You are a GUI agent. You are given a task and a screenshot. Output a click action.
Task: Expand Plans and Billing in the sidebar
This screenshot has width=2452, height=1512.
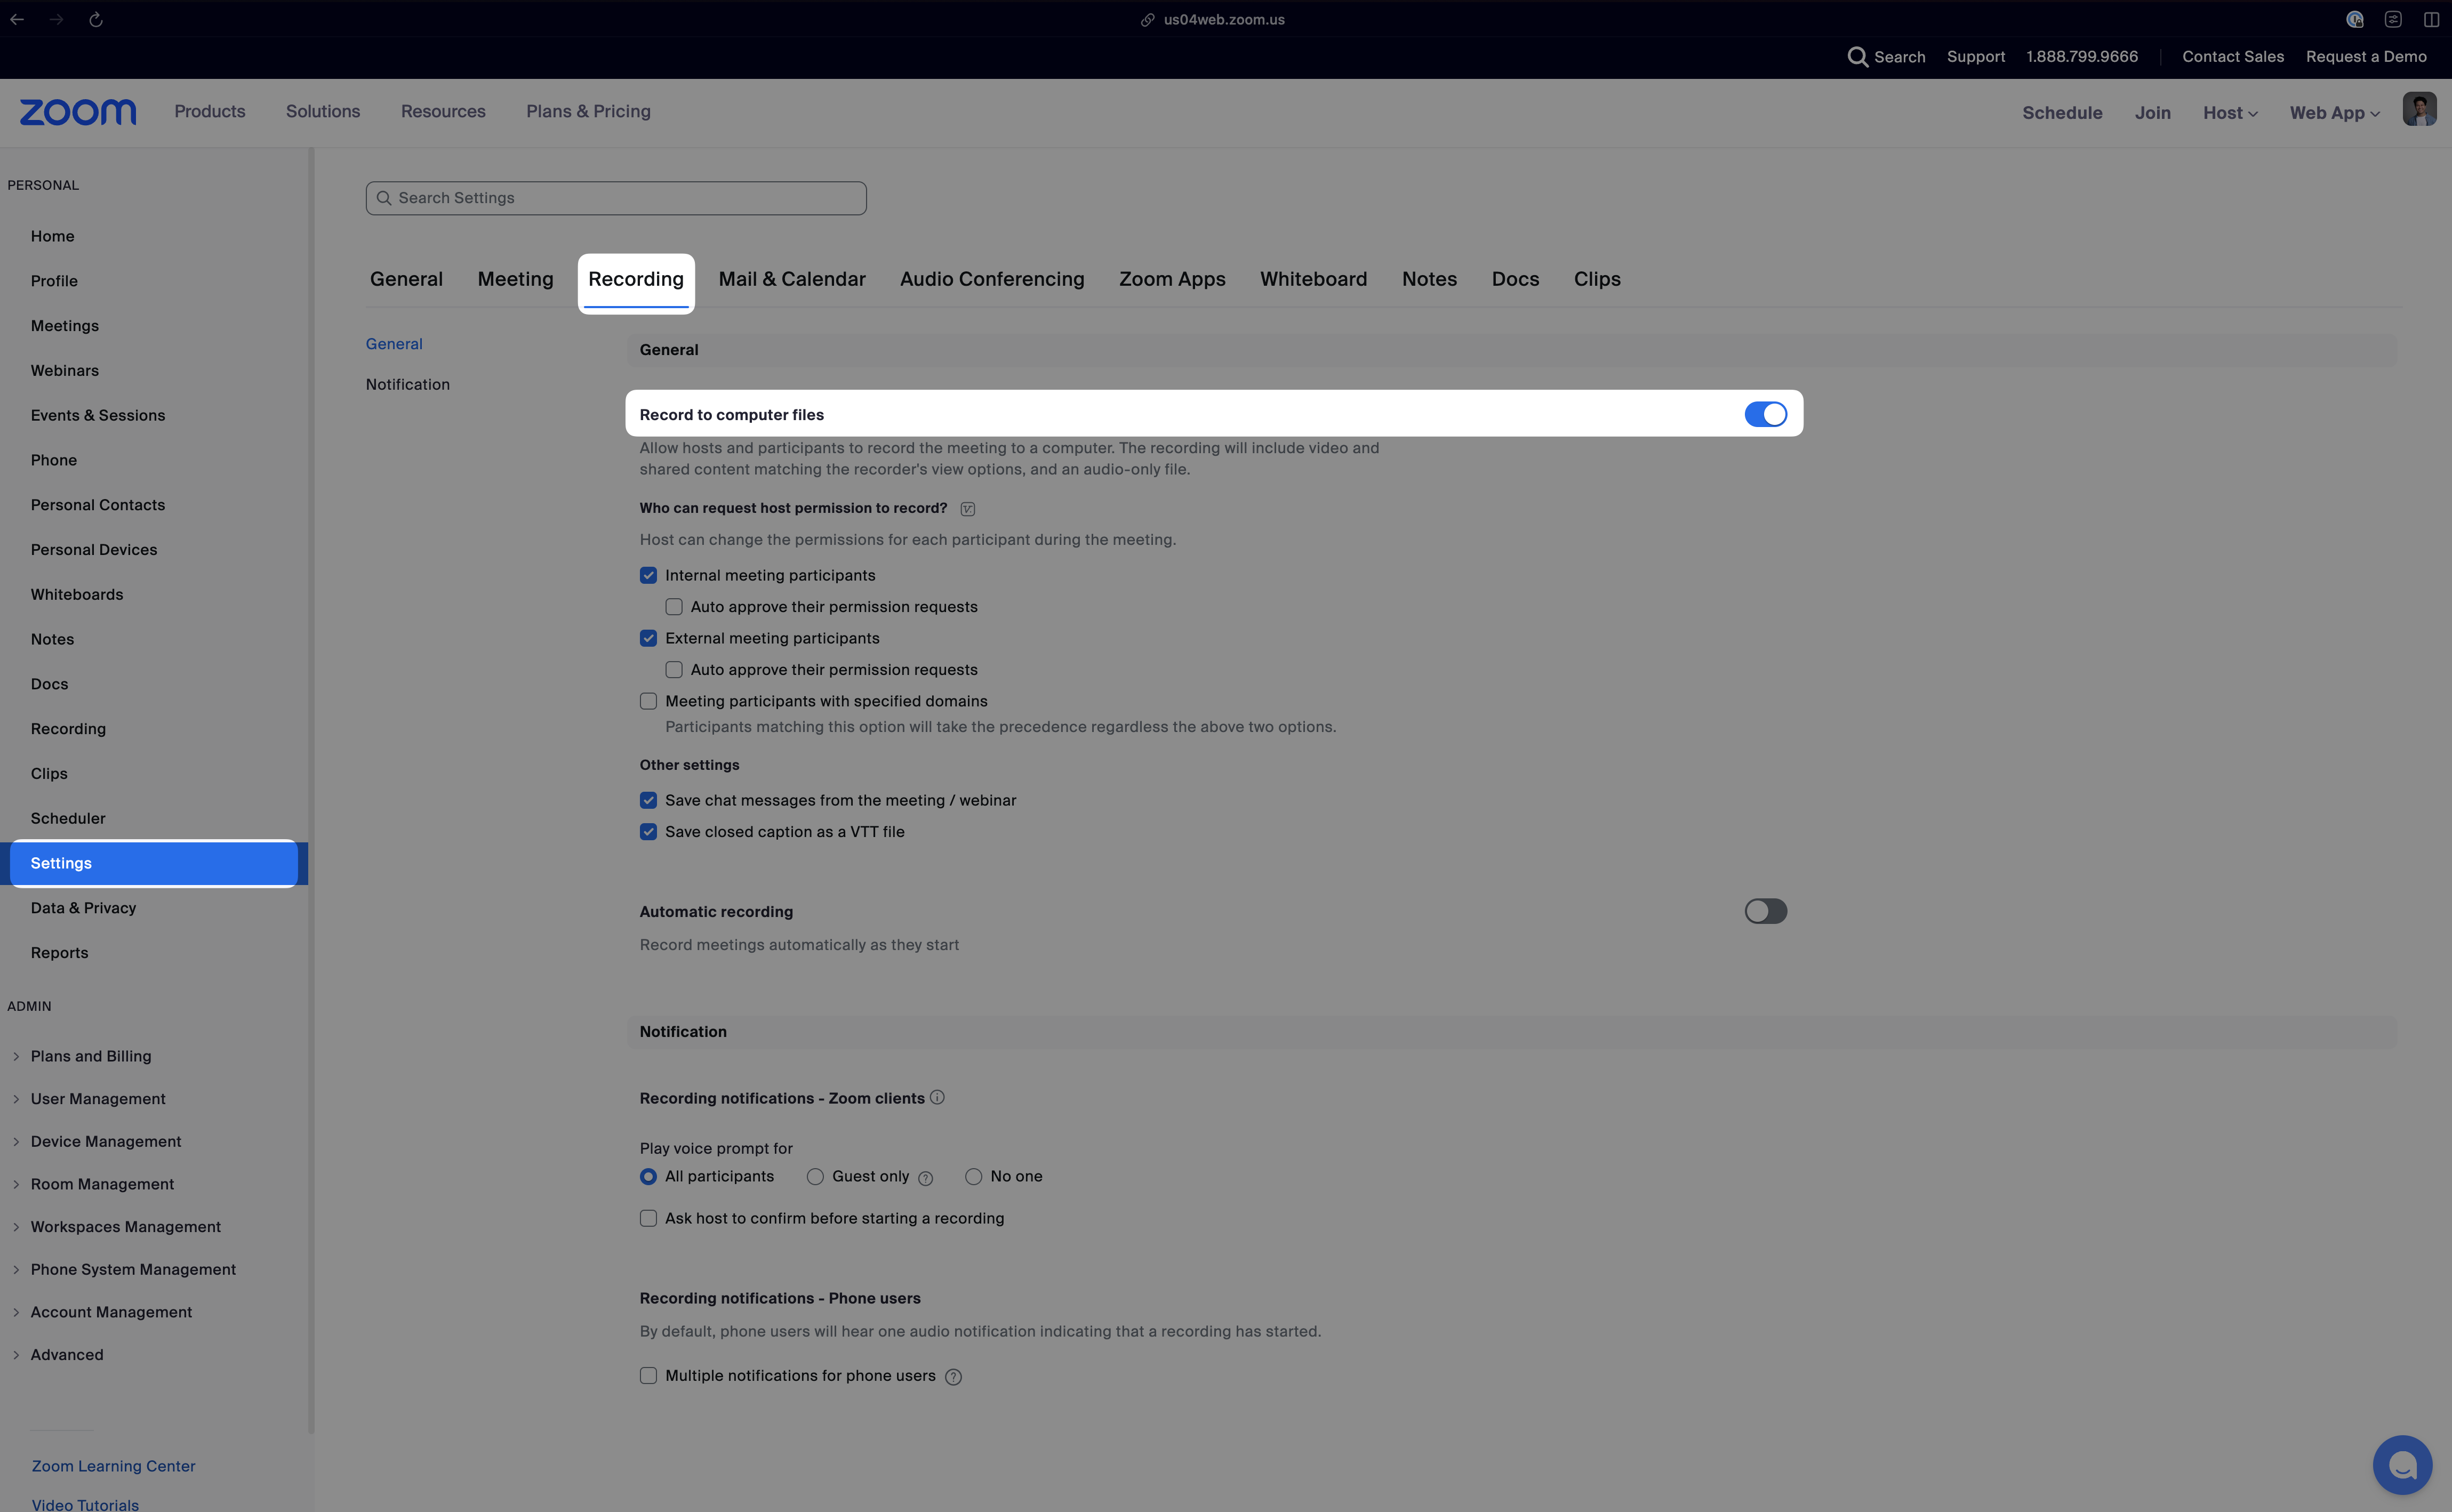point(16,1057)
